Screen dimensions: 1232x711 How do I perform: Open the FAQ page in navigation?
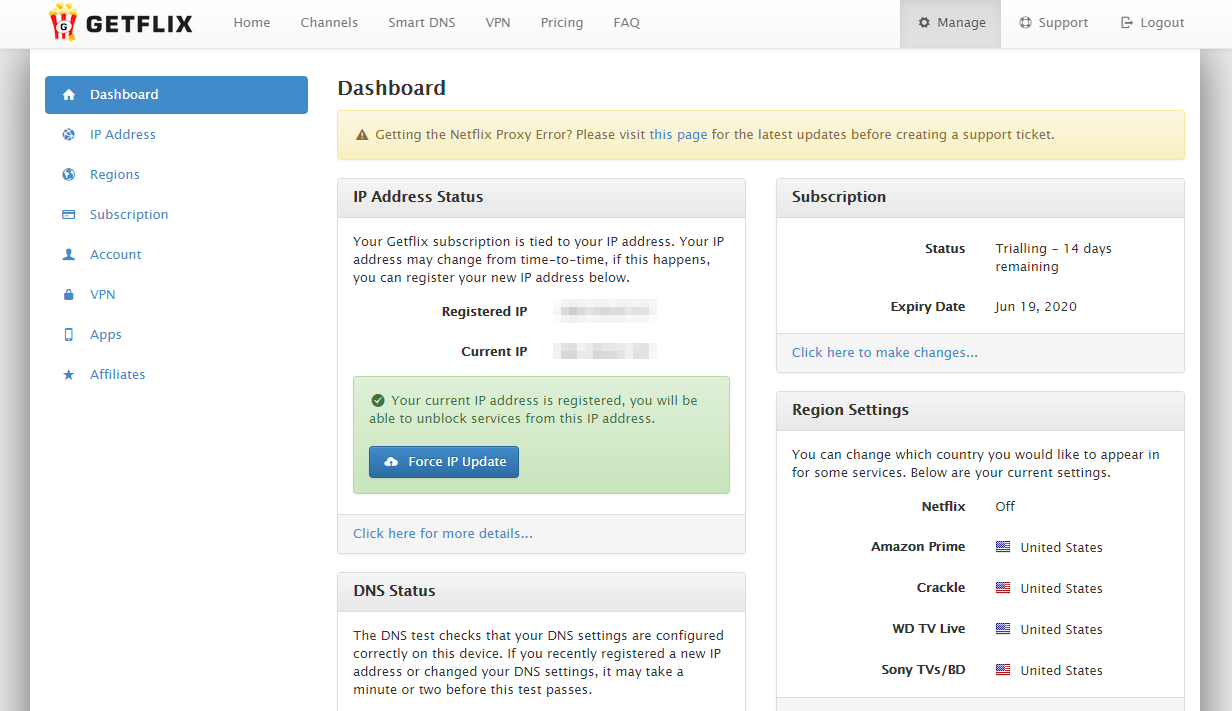pos(626,23)
